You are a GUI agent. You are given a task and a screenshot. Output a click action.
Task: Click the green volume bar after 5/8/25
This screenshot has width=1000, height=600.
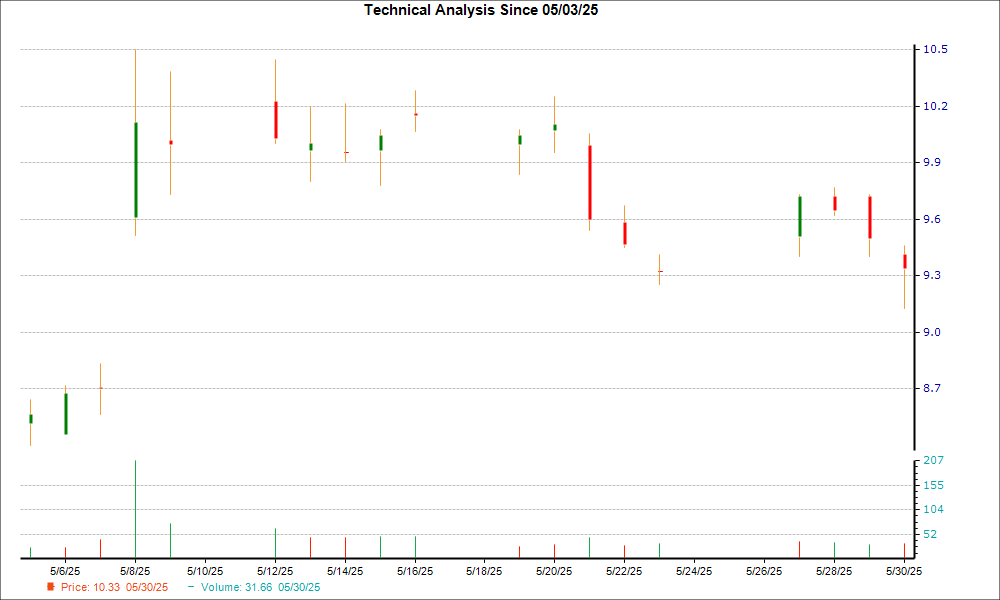(170, 540)
